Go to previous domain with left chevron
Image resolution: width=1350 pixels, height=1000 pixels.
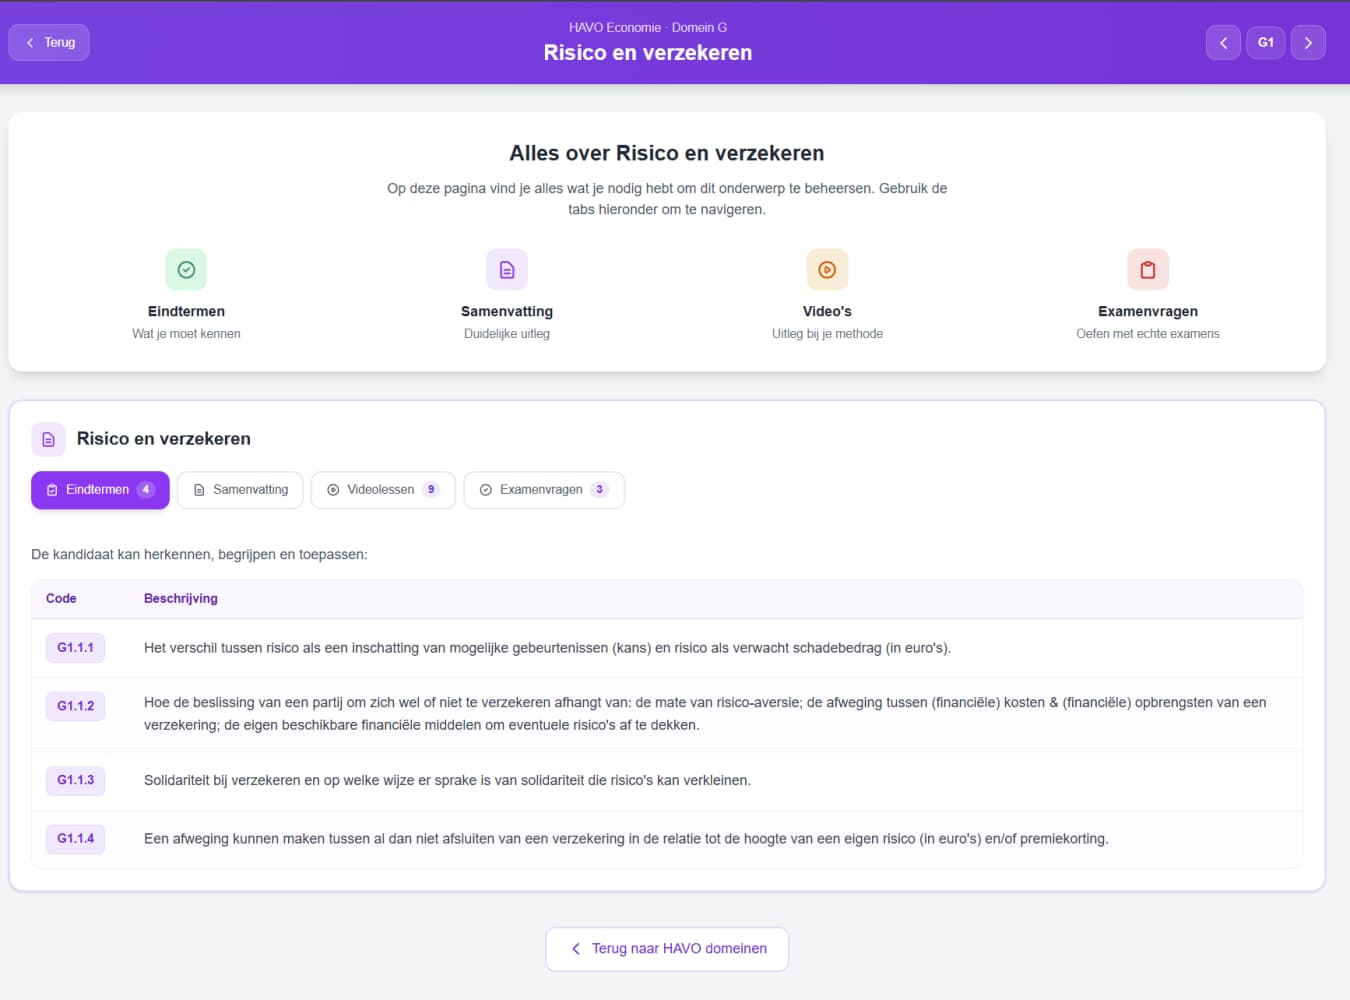(1223, 42)
